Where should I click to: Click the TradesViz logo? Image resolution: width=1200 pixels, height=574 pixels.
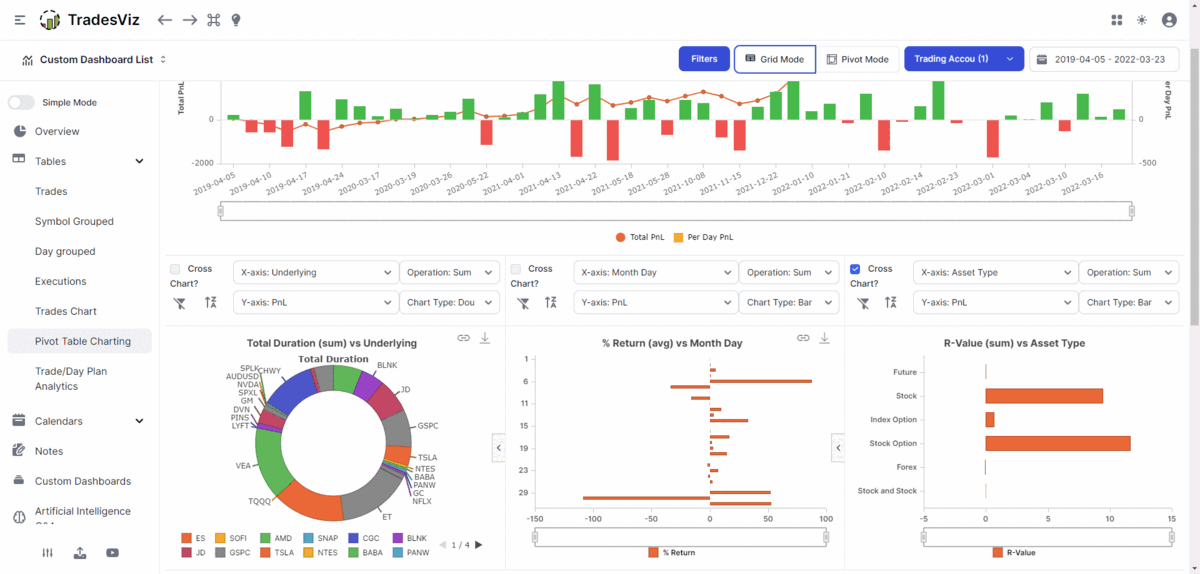pos(92,20)
